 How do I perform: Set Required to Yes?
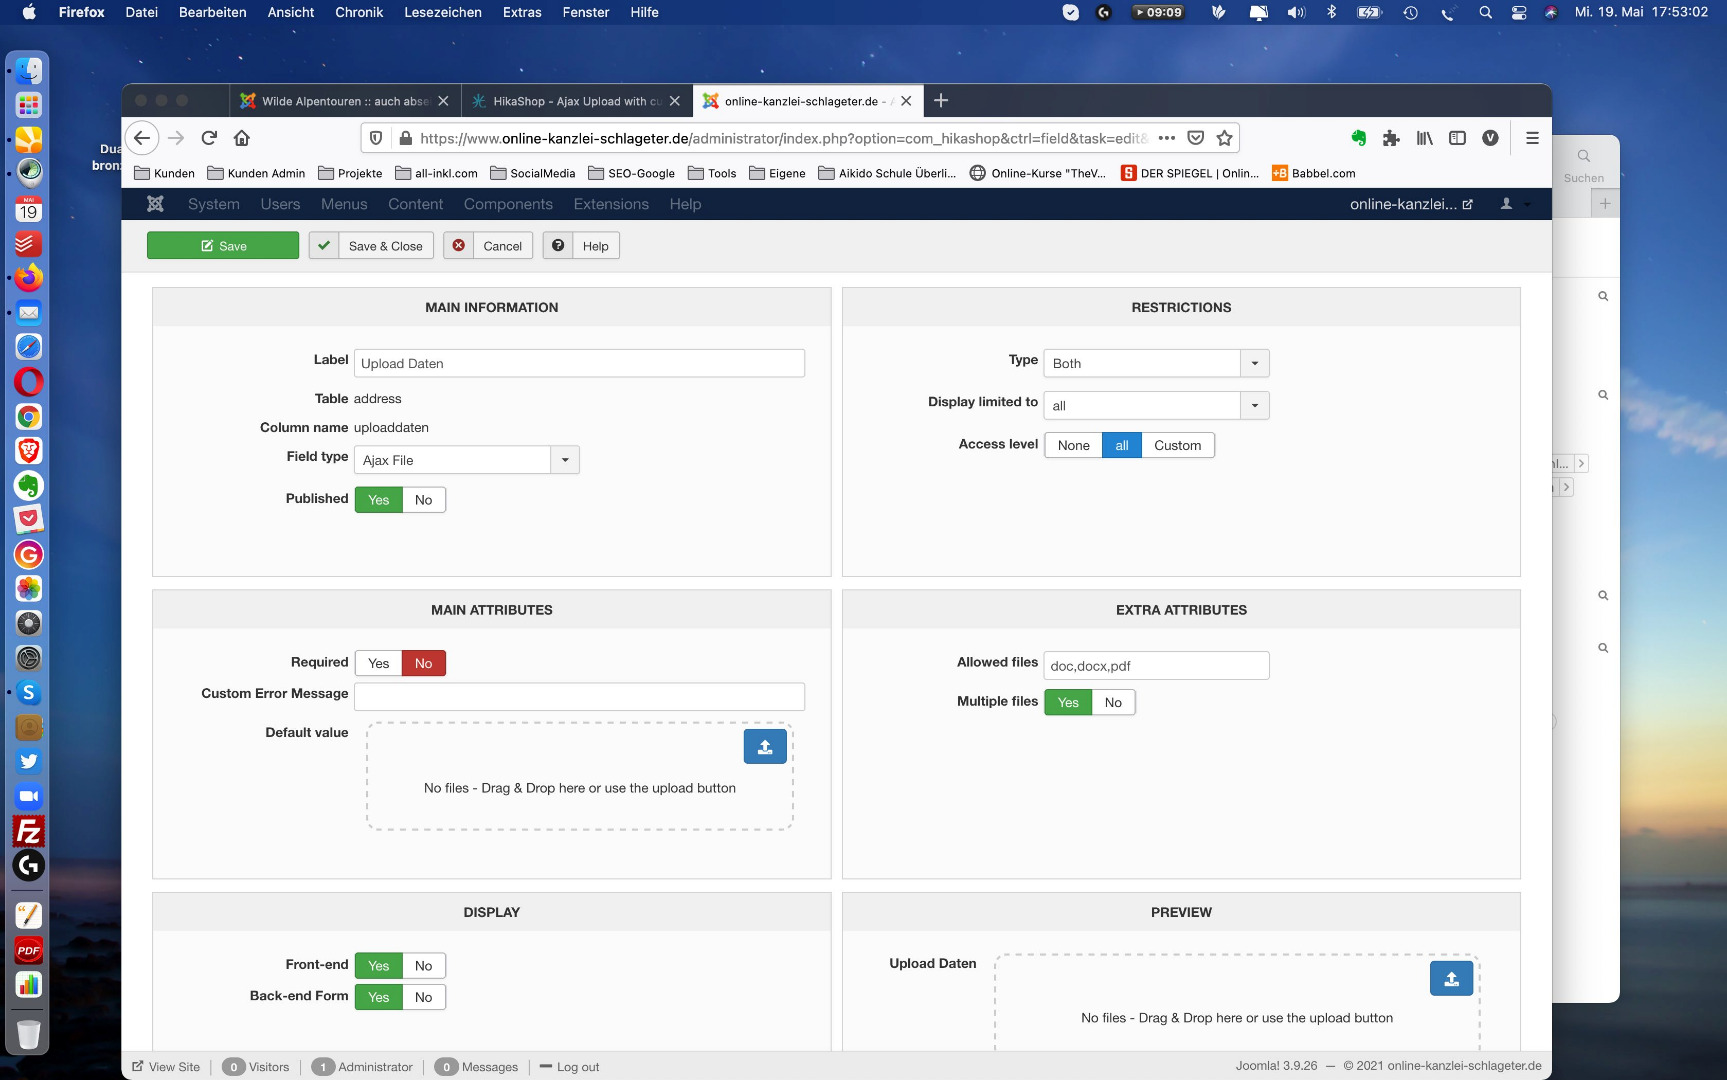(378, 663)
